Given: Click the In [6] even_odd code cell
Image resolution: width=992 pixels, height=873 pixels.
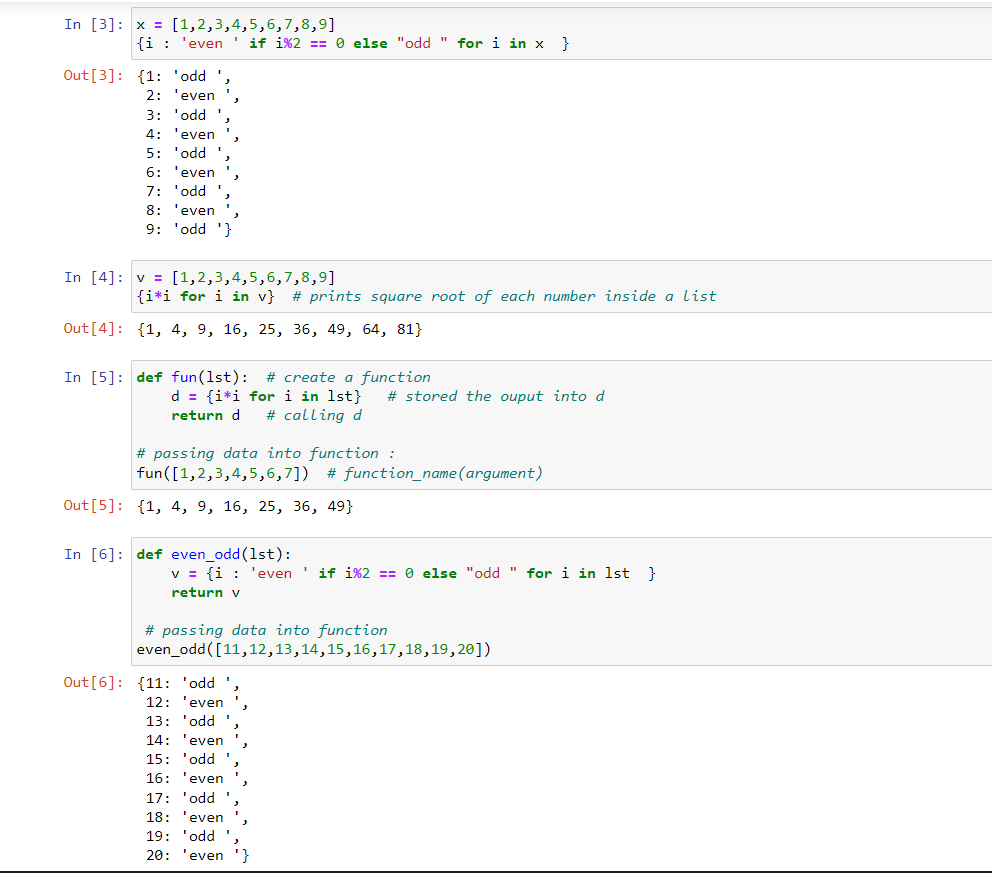Looking at the screenshot, I should point(562,602).
